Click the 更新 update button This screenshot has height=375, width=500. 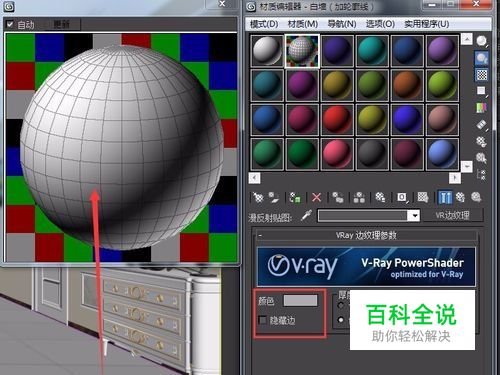coord(61,24)
